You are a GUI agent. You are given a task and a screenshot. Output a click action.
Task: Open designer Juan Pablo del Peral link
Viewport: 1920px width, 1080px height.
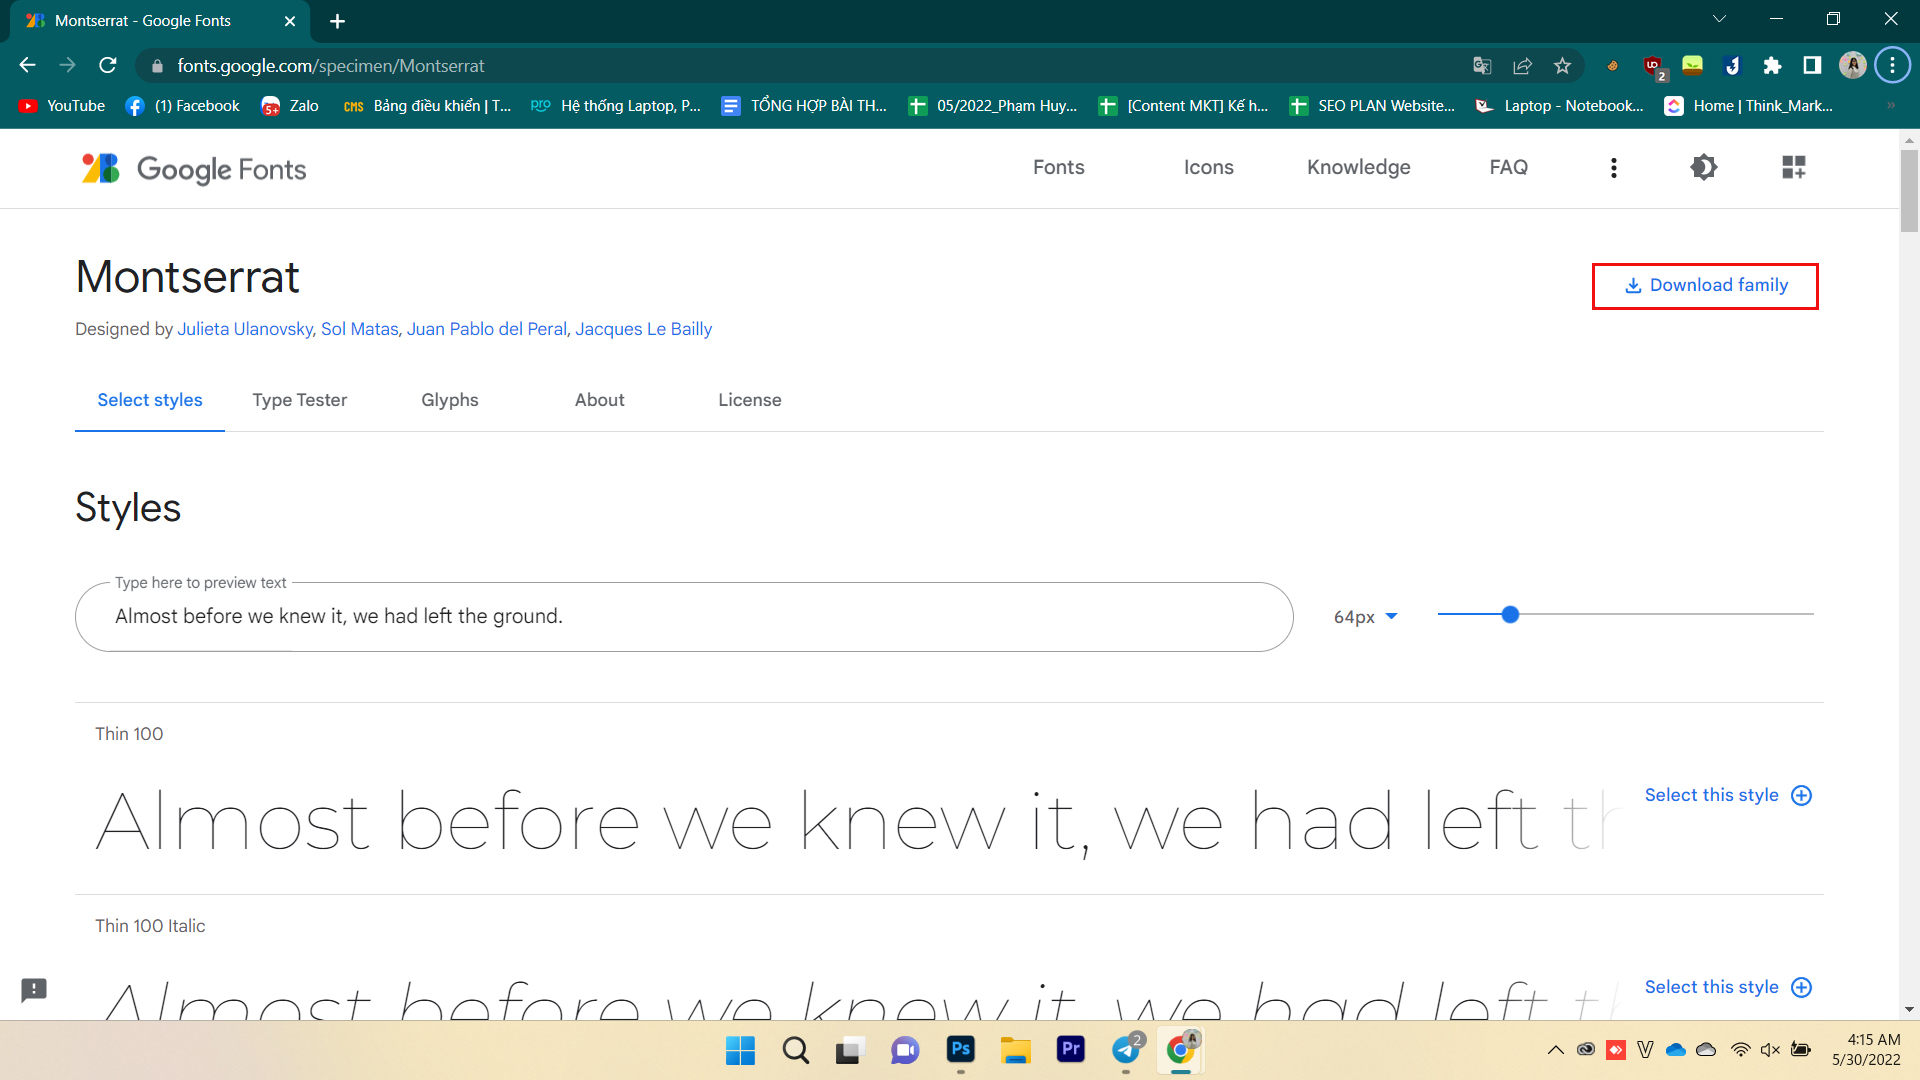pos(486,329)
